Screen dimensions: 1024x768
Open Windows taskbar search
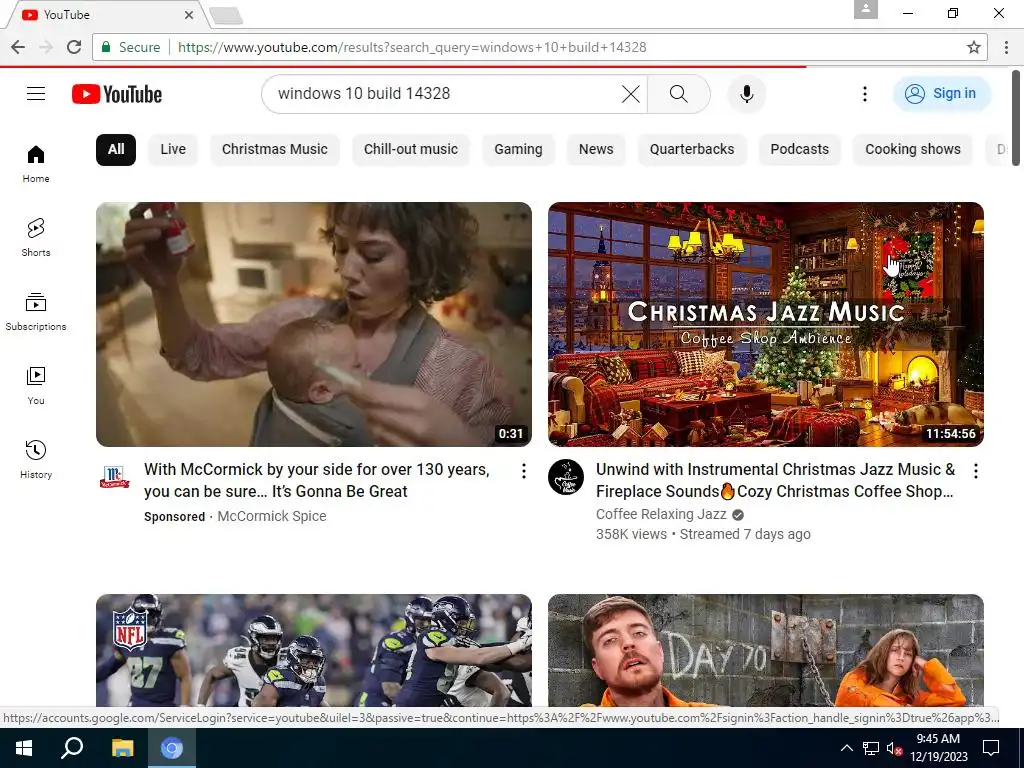[x=72, y=748]
